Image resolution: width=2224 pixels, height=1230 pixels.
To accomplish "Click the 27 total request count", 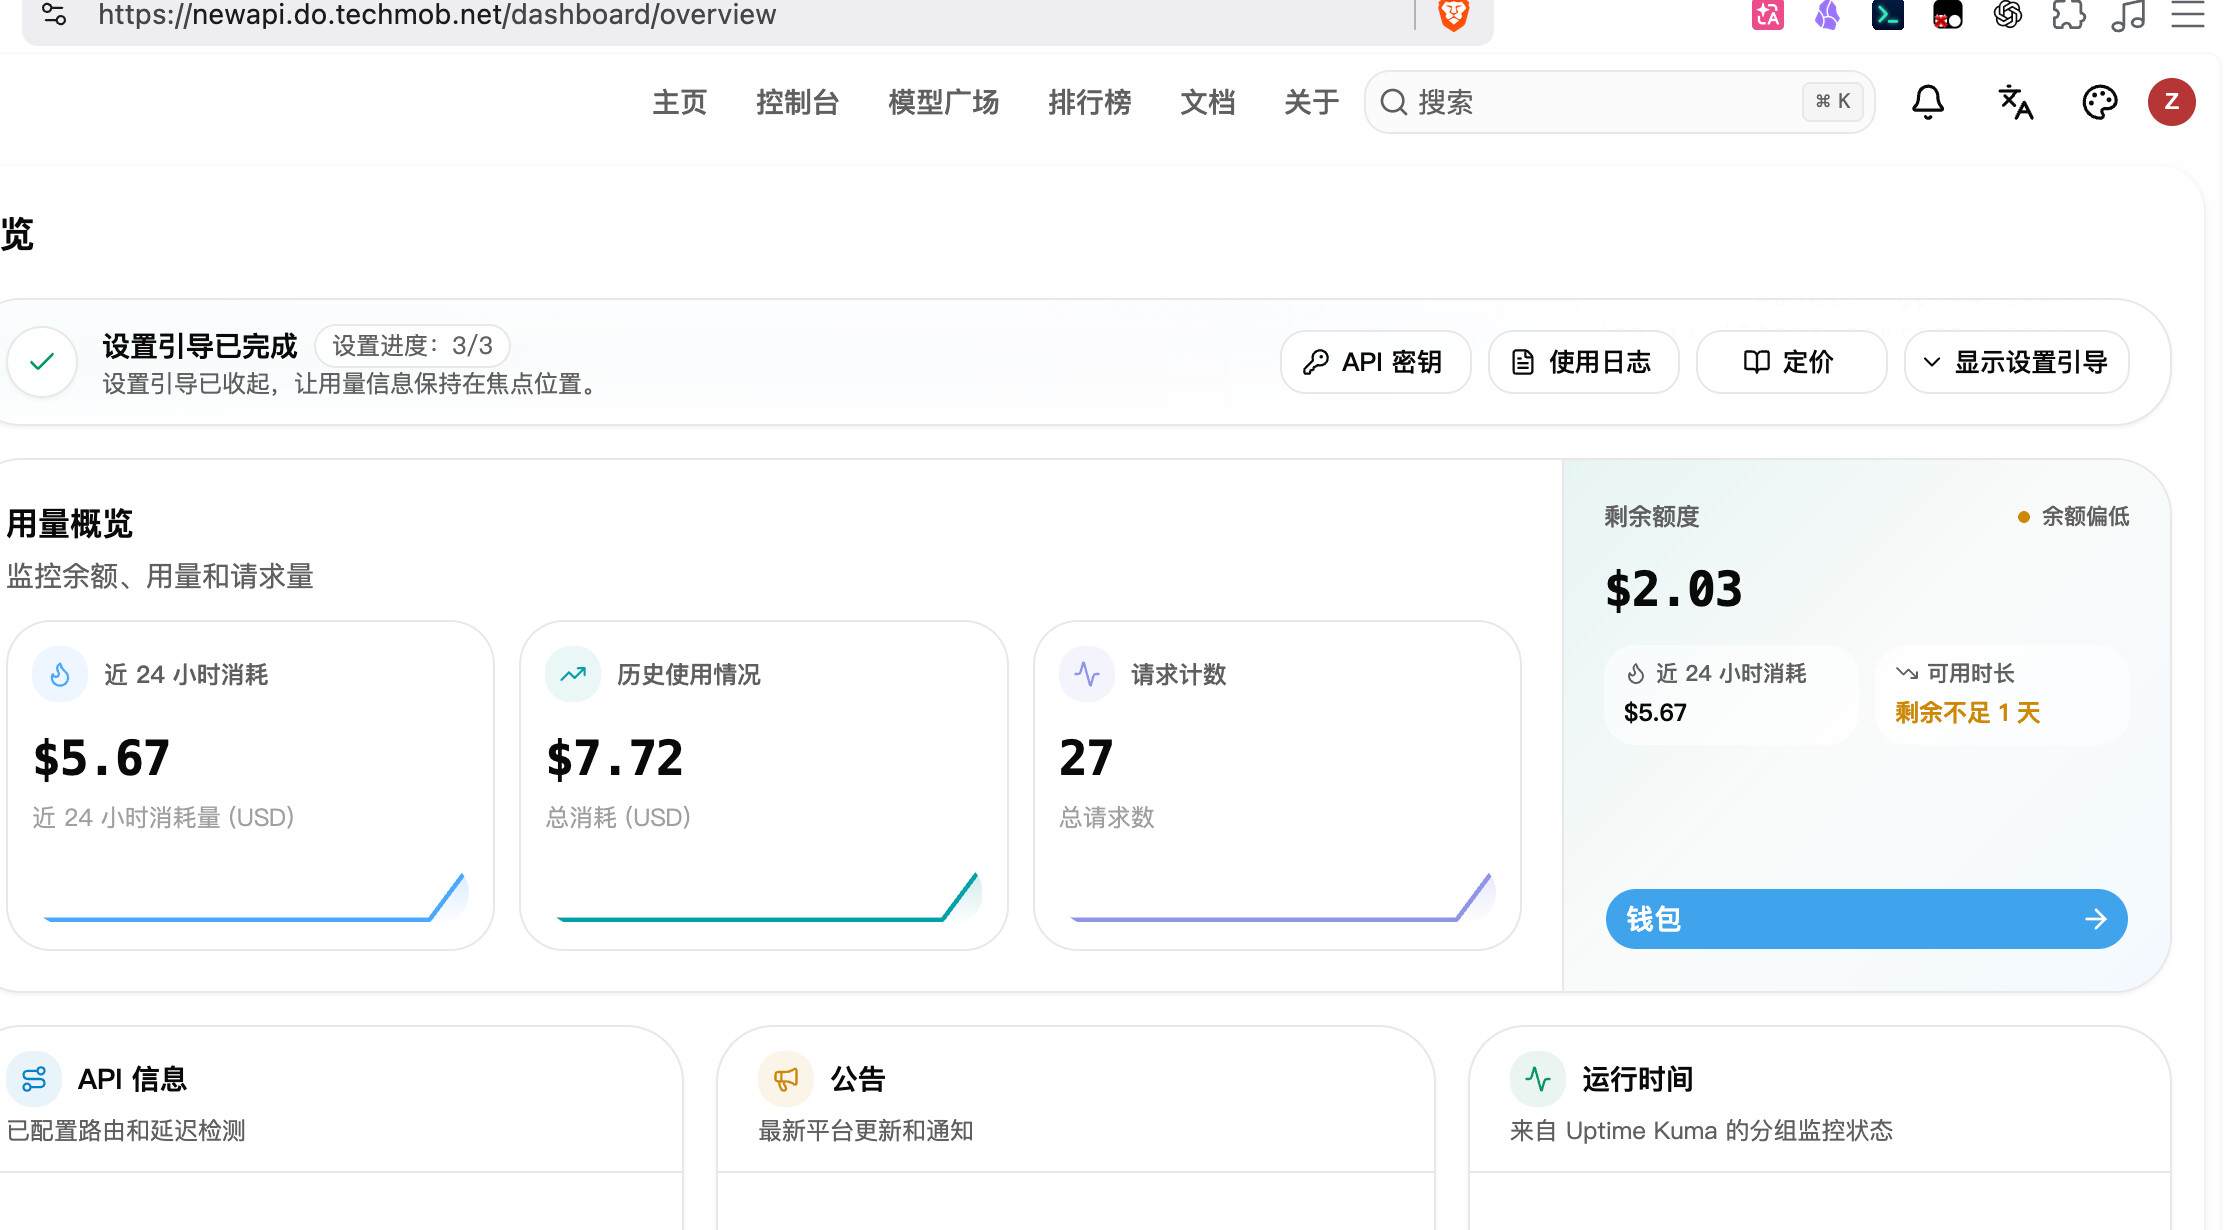I will (x=1087, y=758).
